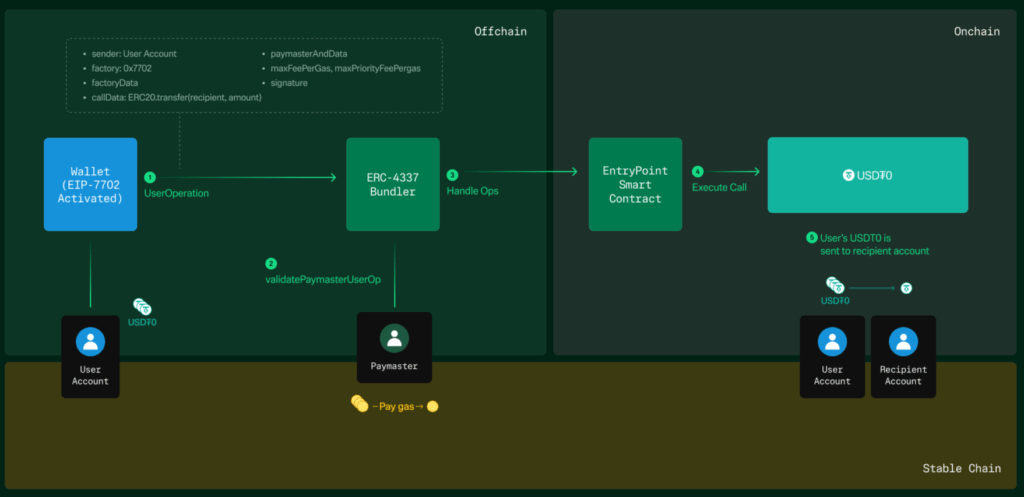Screen dimensions: 1024x497
Task: Click the Pay gas label
Action: pos(397,406)
